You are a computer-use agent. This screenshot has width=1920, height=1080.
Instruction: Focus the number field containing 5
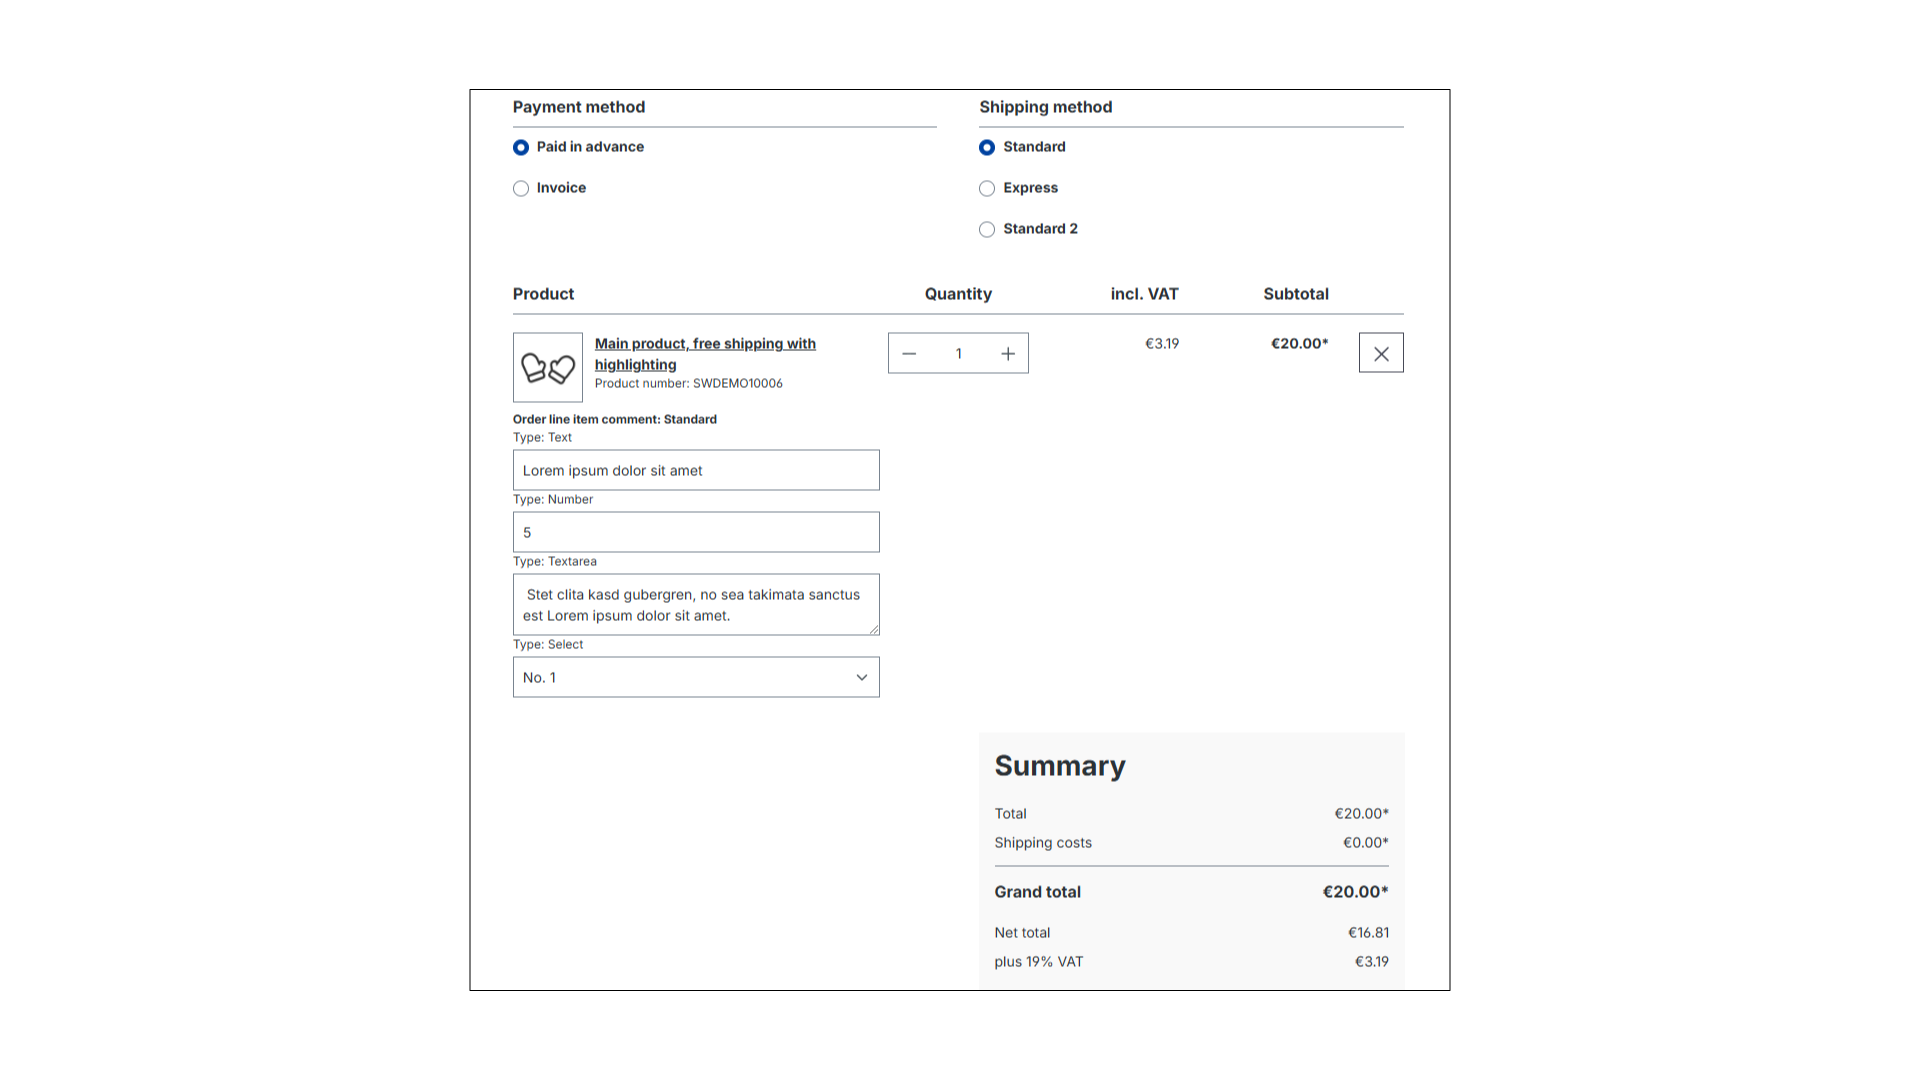[696, 533]
